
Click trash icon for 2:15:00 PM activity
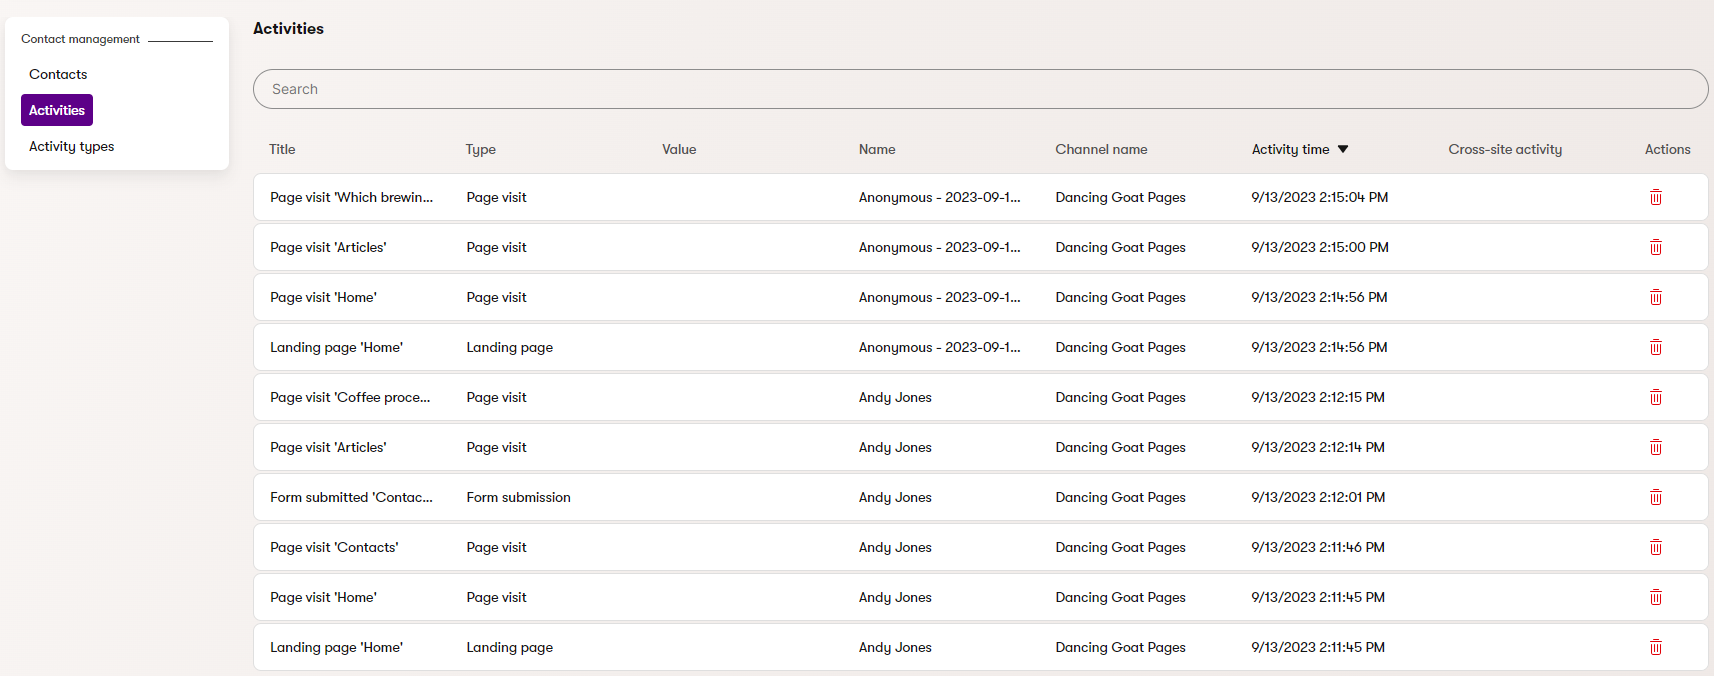pyautogui.click(x=1655, y=247)
